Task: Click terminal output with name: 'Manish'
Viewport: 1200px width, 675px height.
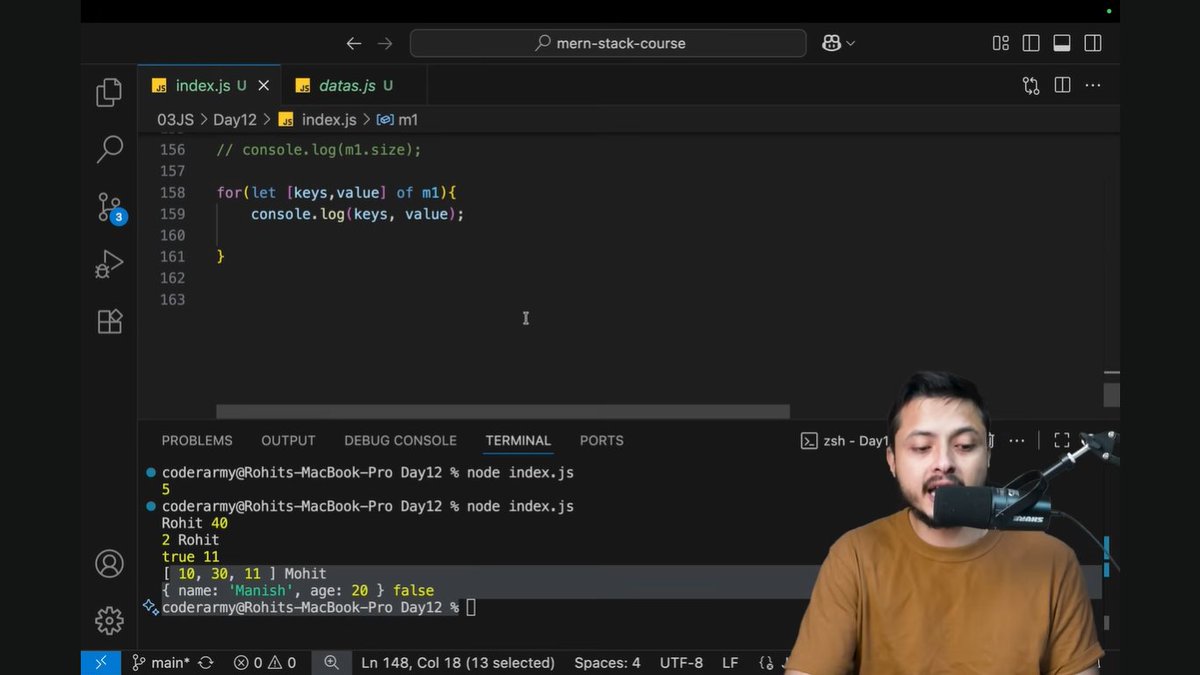Action: pyautogui.click(x=298, y=591)
